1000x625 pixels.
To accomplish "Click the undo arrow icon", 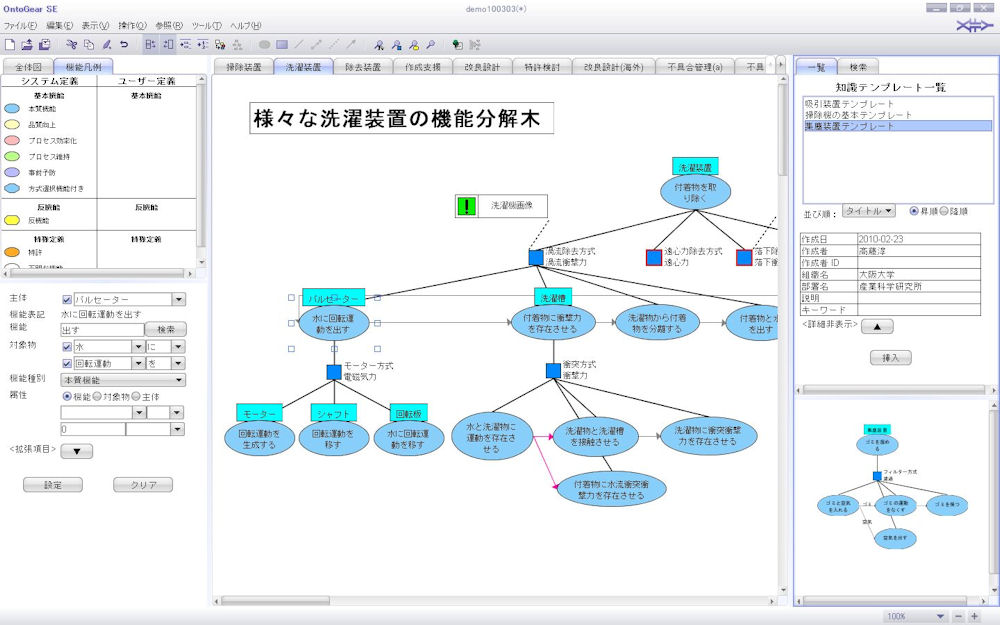I will tap(124, 44).
